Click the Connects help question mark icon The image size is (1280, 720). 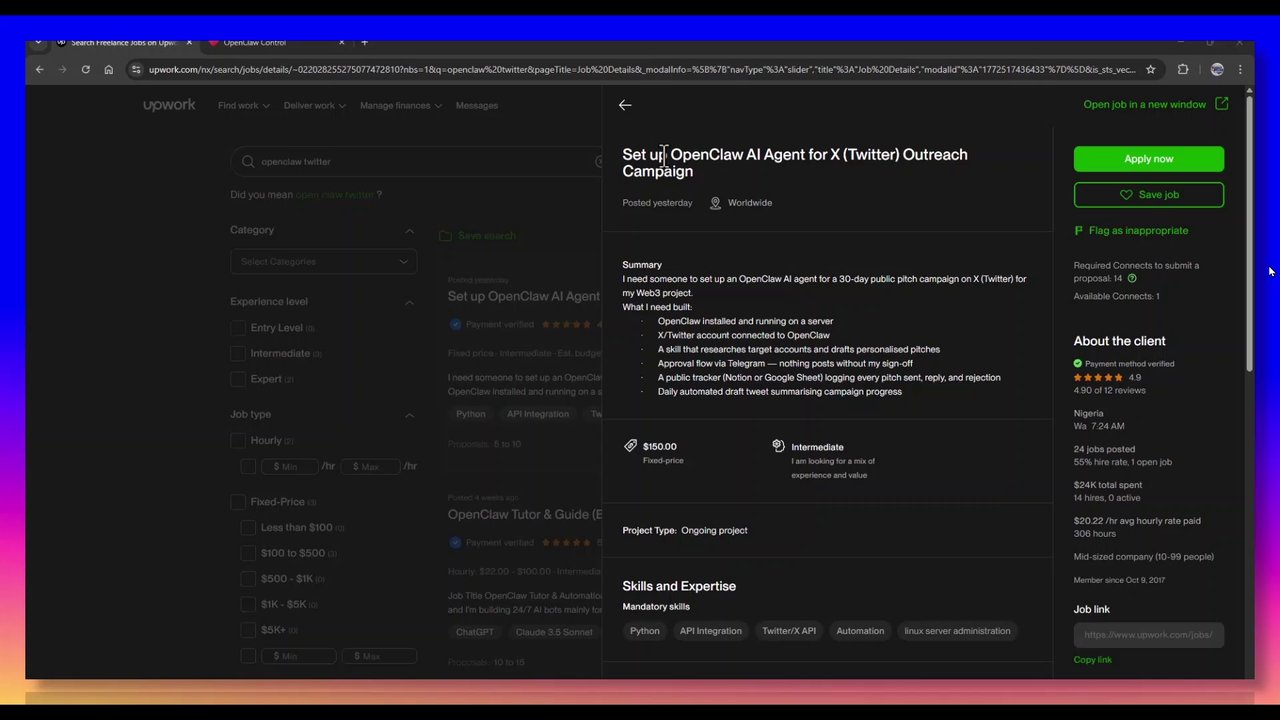[x=1132, y=278]
